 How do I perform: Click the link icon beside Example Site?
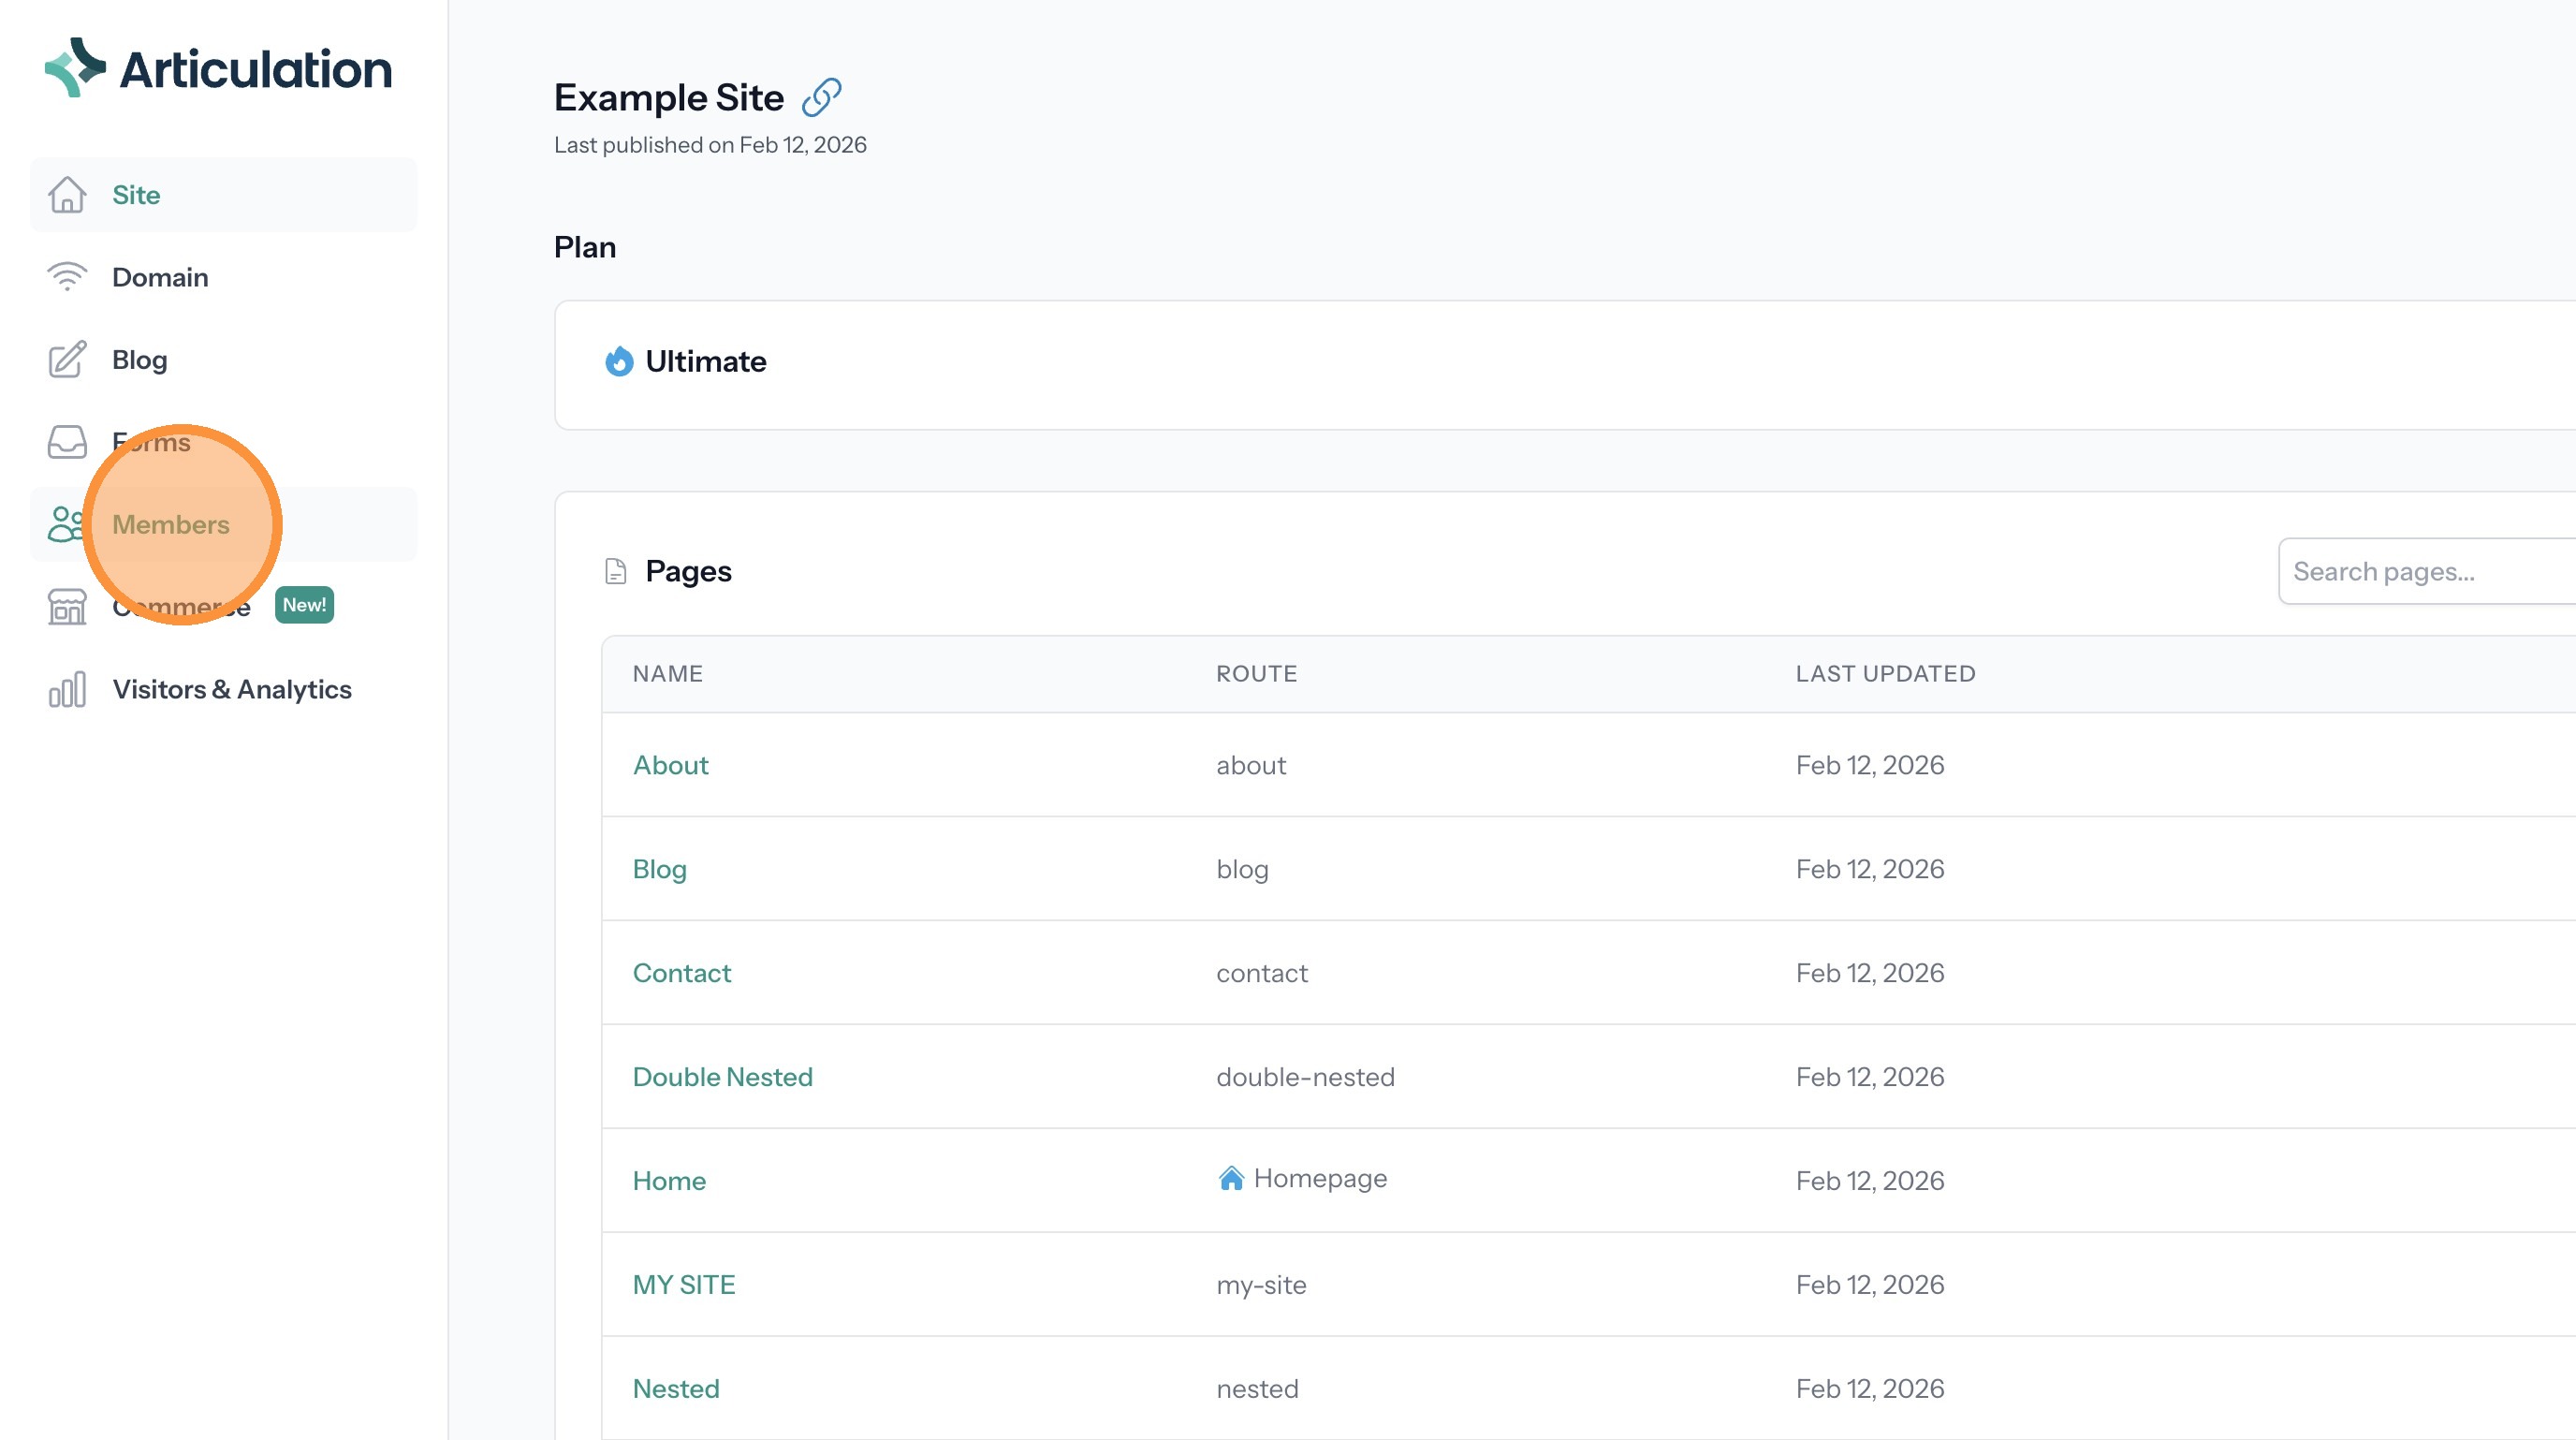pos(821,97)
